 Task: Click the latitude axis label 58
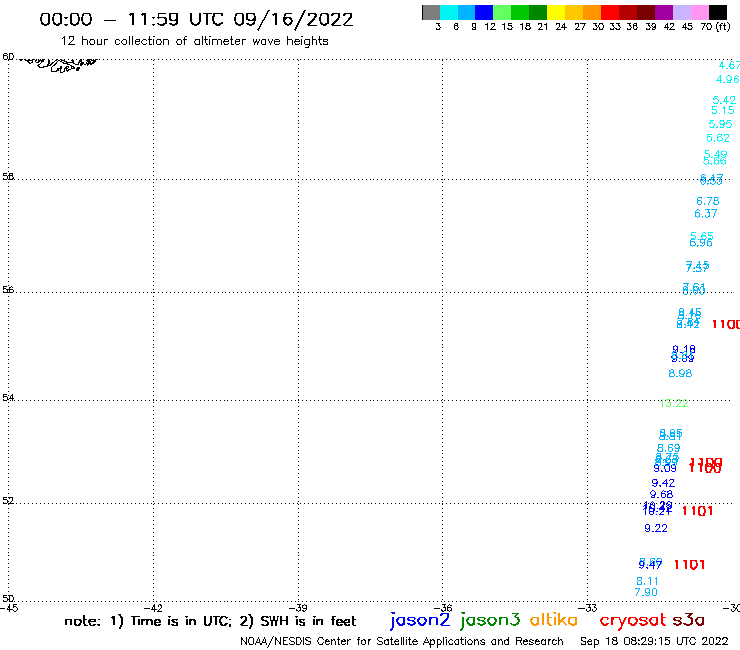tap(8, 177)
